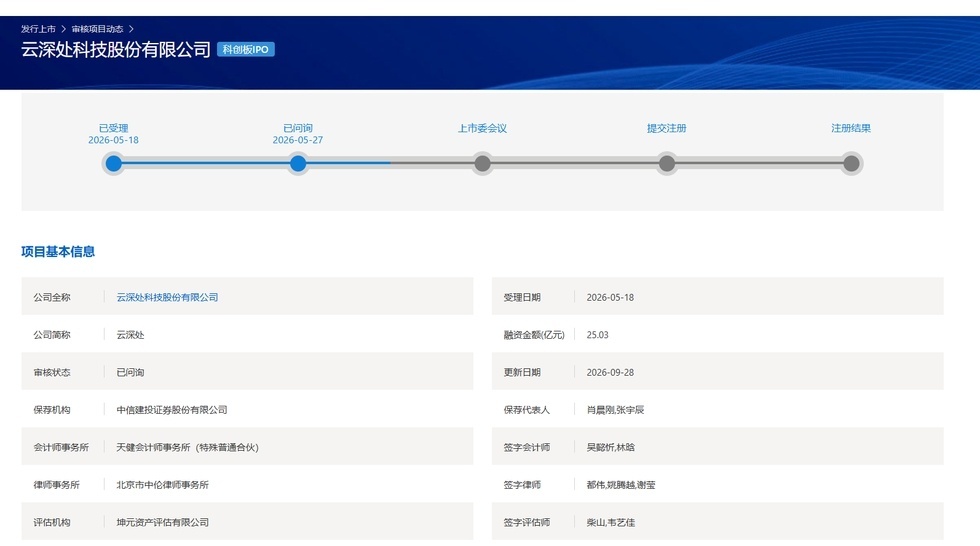Click the 已受理 stage label

point(113,128)
